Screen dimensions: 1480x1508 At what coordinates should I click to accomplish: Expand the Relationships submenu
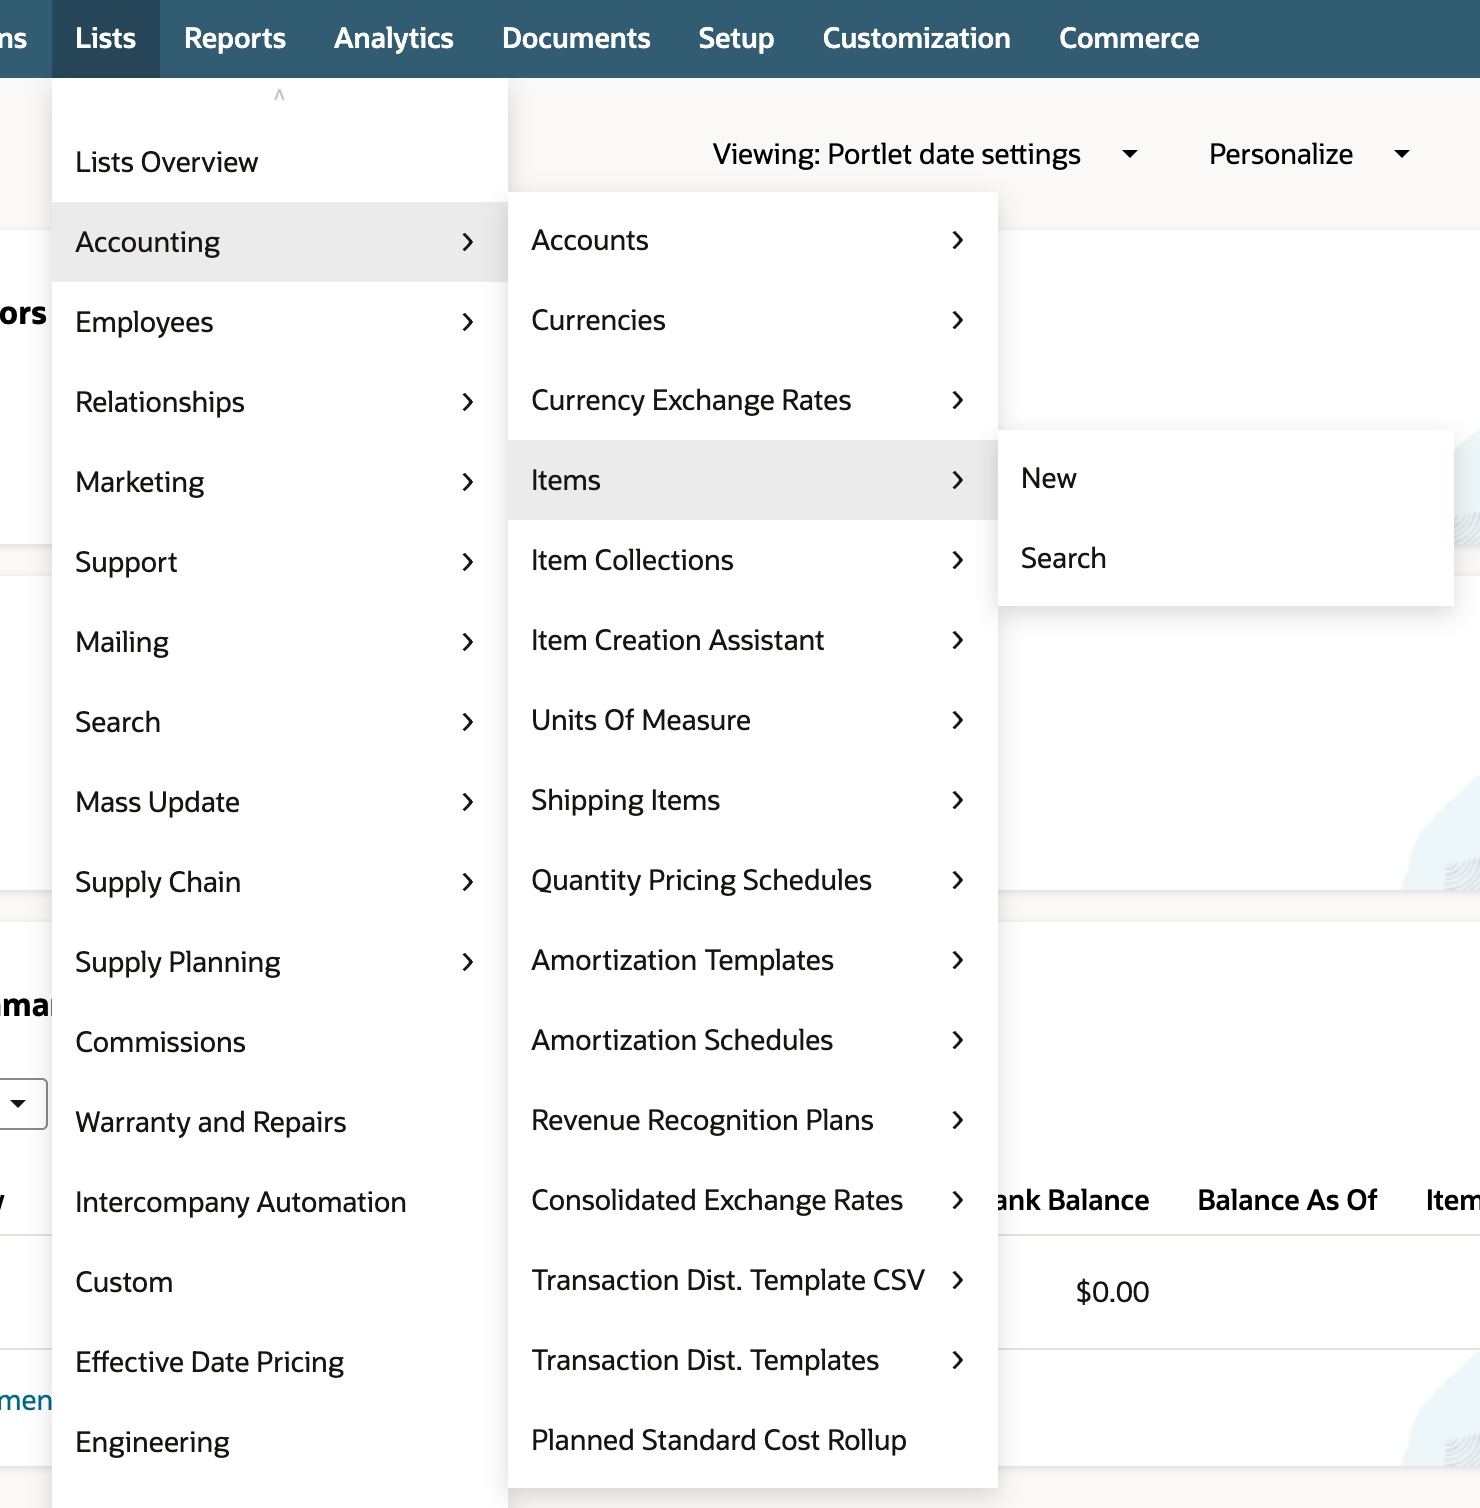[x=280, y=402]
